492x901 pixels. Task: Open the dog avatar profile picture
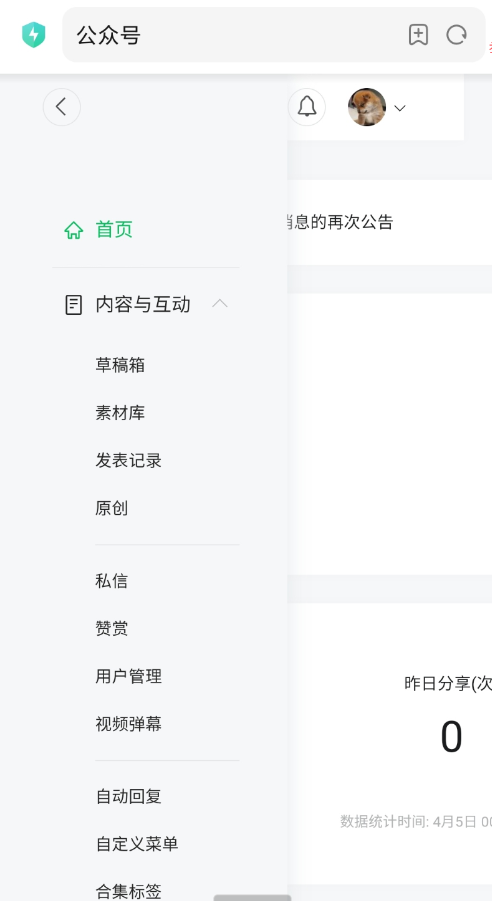367,107
